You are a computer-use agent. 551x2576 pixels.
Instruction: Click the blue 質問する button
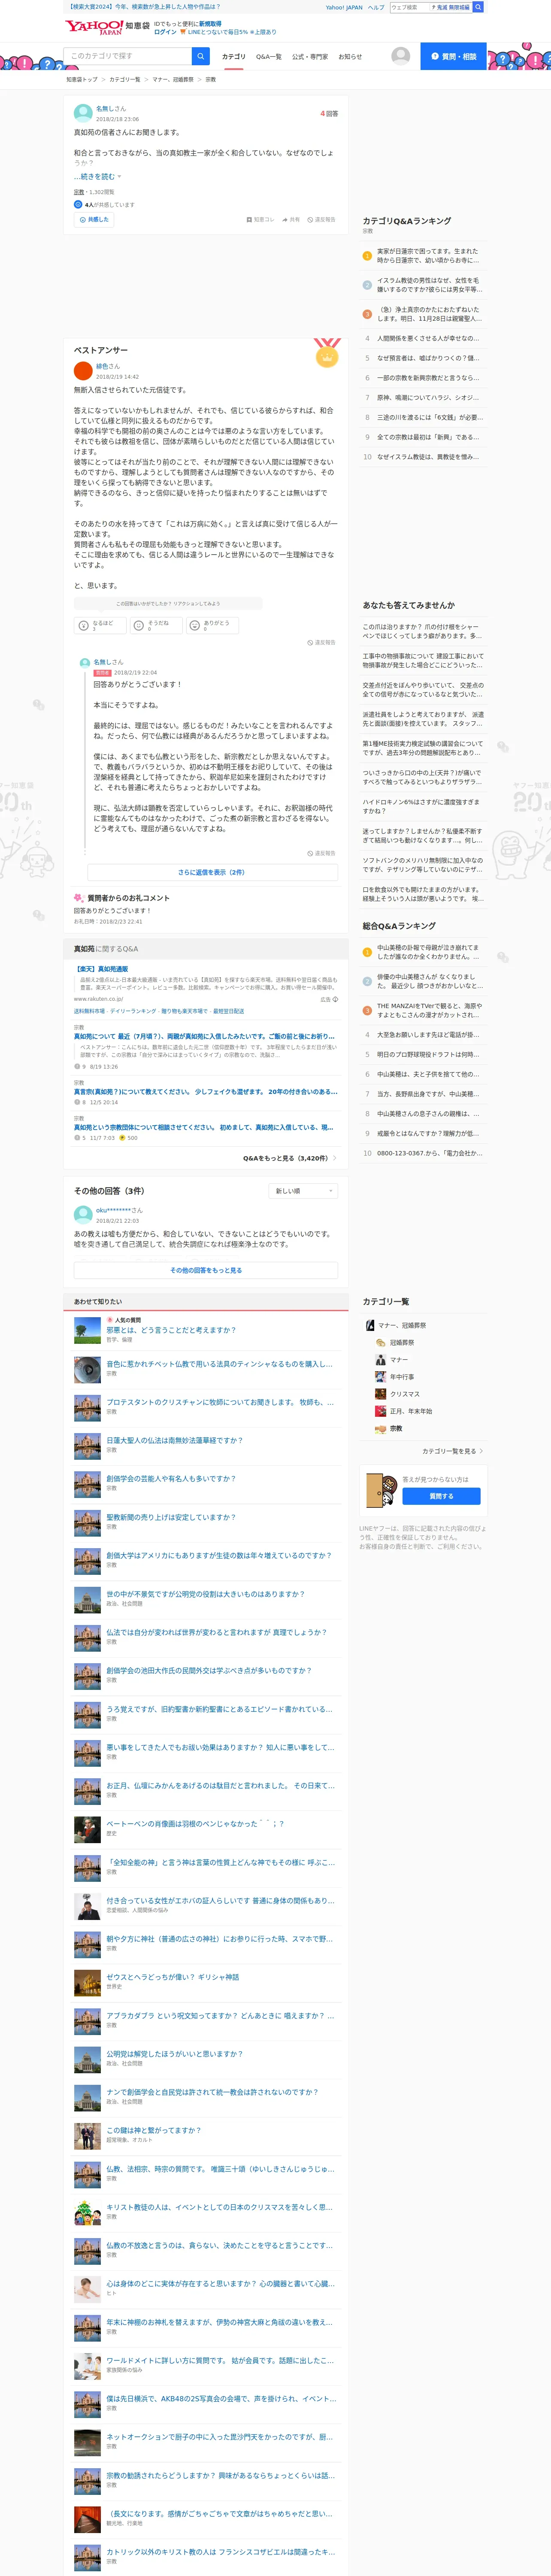(441, 1496)
